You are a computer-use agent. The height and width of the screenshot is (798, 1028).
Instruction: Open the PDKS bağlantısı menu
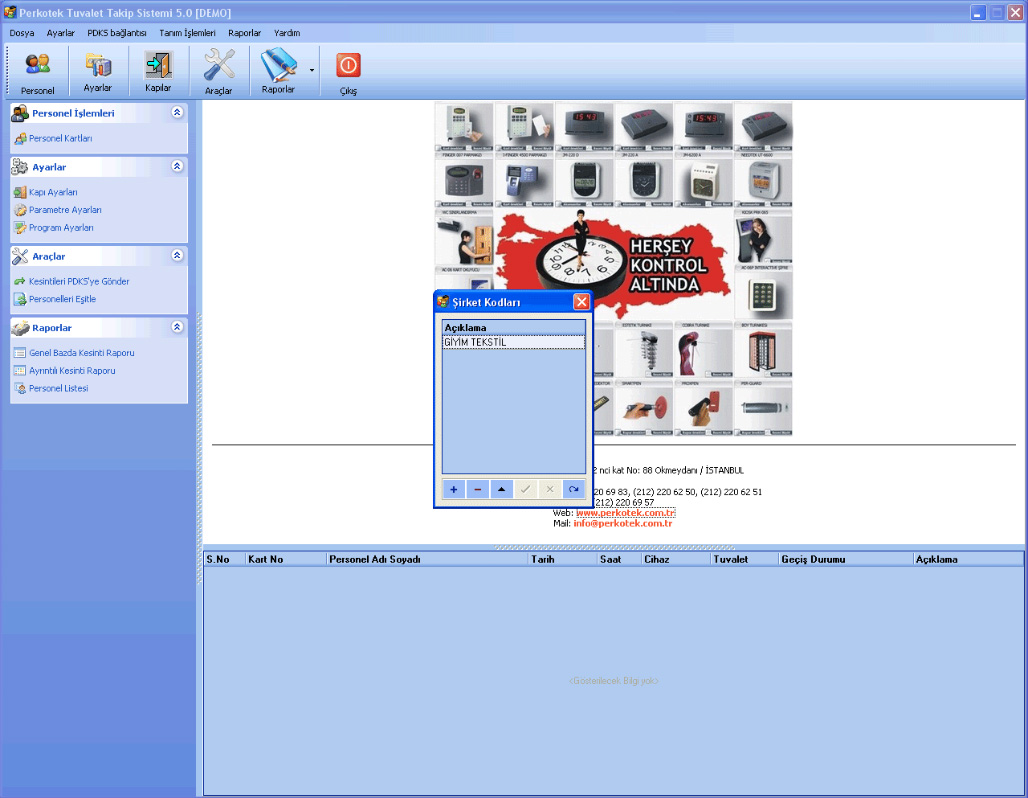(x=117, y=33)
